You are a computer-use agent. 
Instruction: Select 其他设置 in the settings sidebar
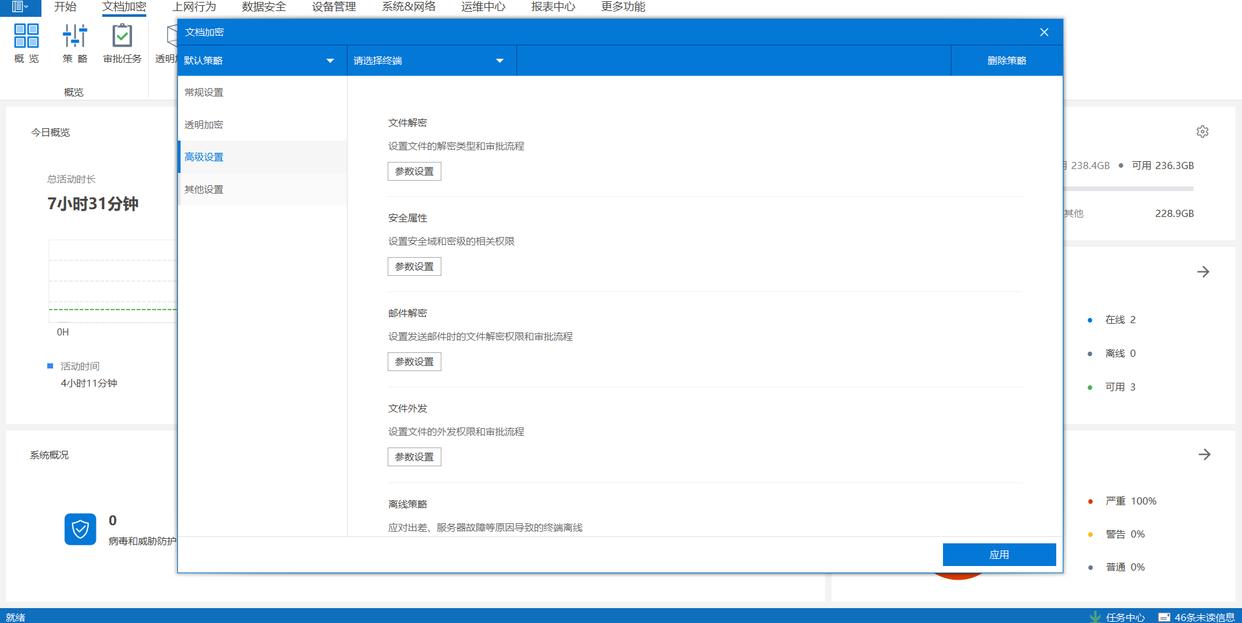coord(204,189)
